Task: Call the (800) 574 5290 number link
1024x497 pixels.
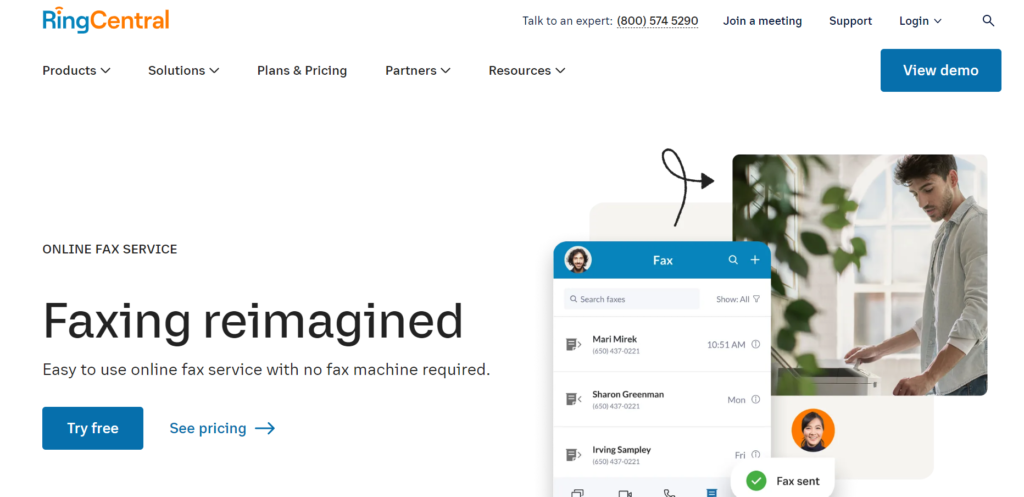Action: pos(657,21)
